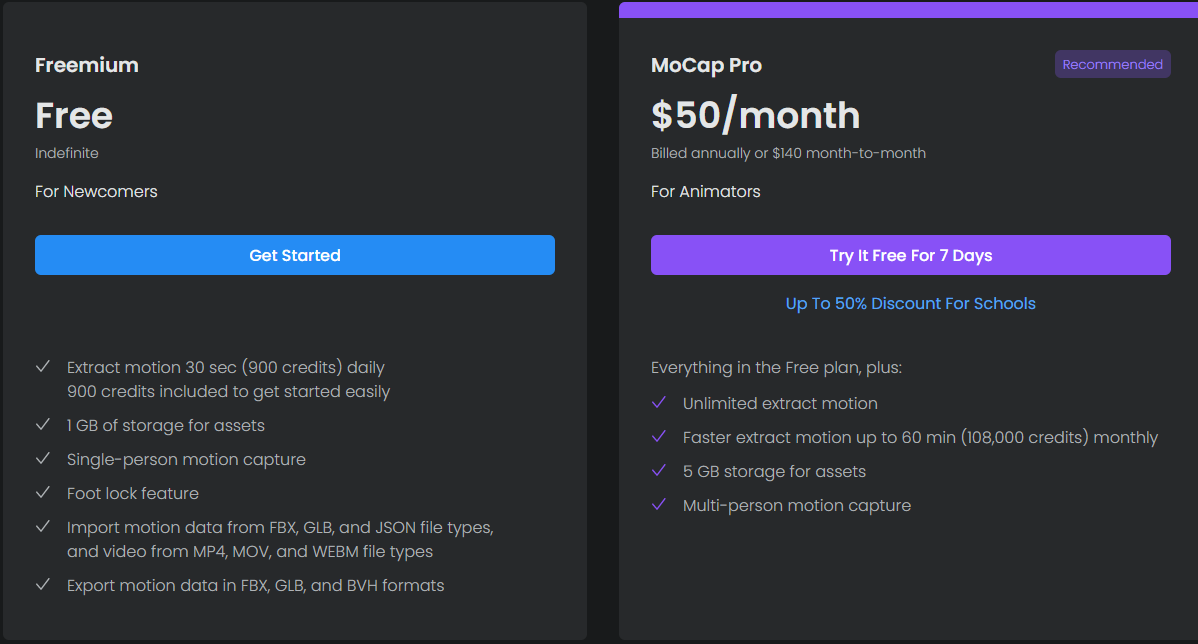The image size is (1198, 644).
Task: Click checkmark beside Single-person motion capture
Action: pos(44,458)
